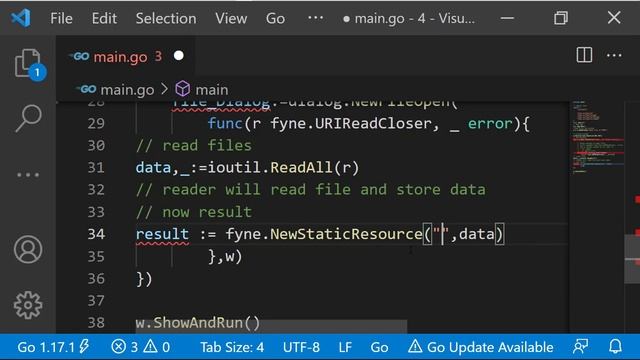The width and height of the screenshot is (640, 360).
Task: Change Tab Size: 4 indentation setting
Action: click(x=232, y=347)
